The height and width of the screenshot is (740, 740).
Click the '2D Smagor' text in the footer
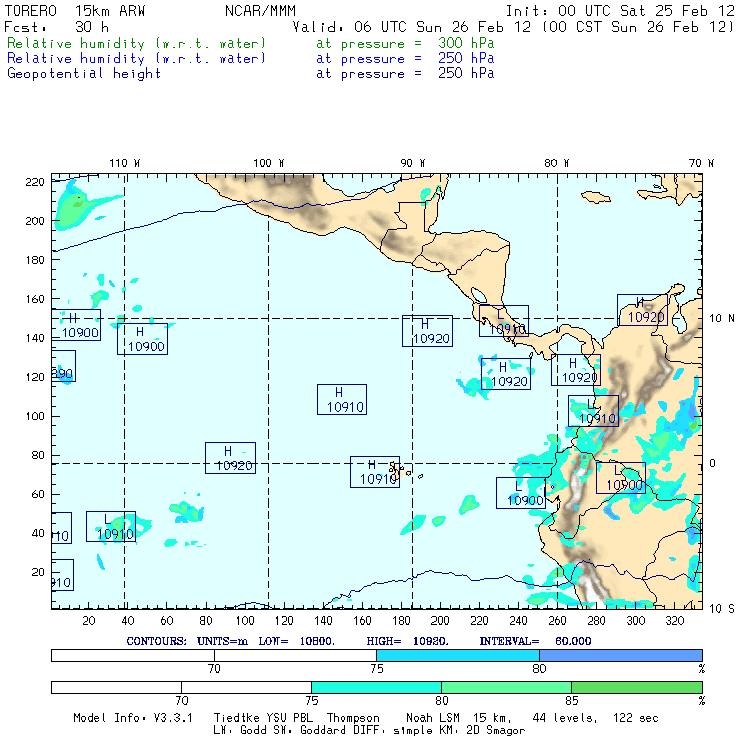point(495,730)
